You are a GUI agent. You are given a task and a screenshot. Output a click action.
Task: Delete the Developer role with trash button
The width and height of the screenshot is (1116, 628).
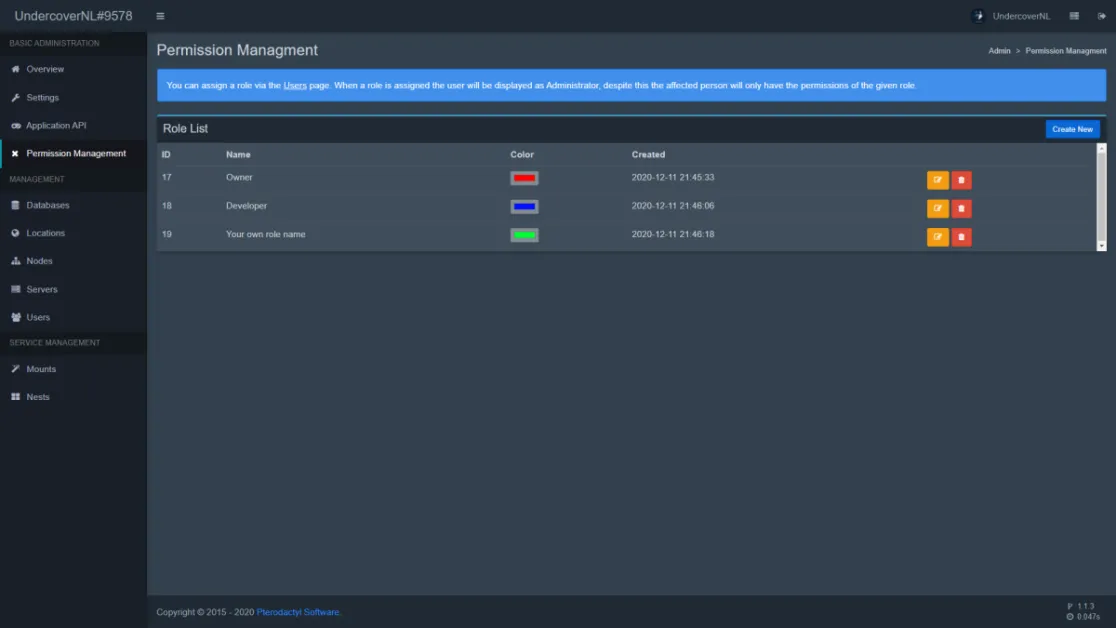point(961,208)
